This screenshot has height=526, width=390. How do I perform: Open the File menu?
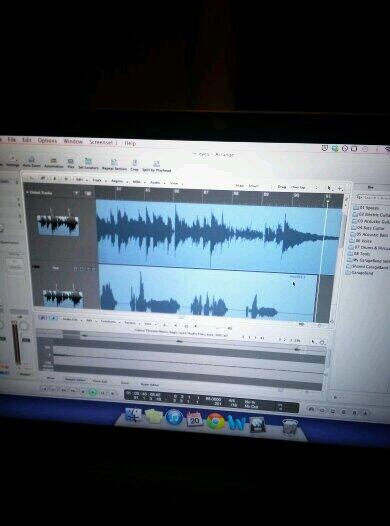coord(11,140)
